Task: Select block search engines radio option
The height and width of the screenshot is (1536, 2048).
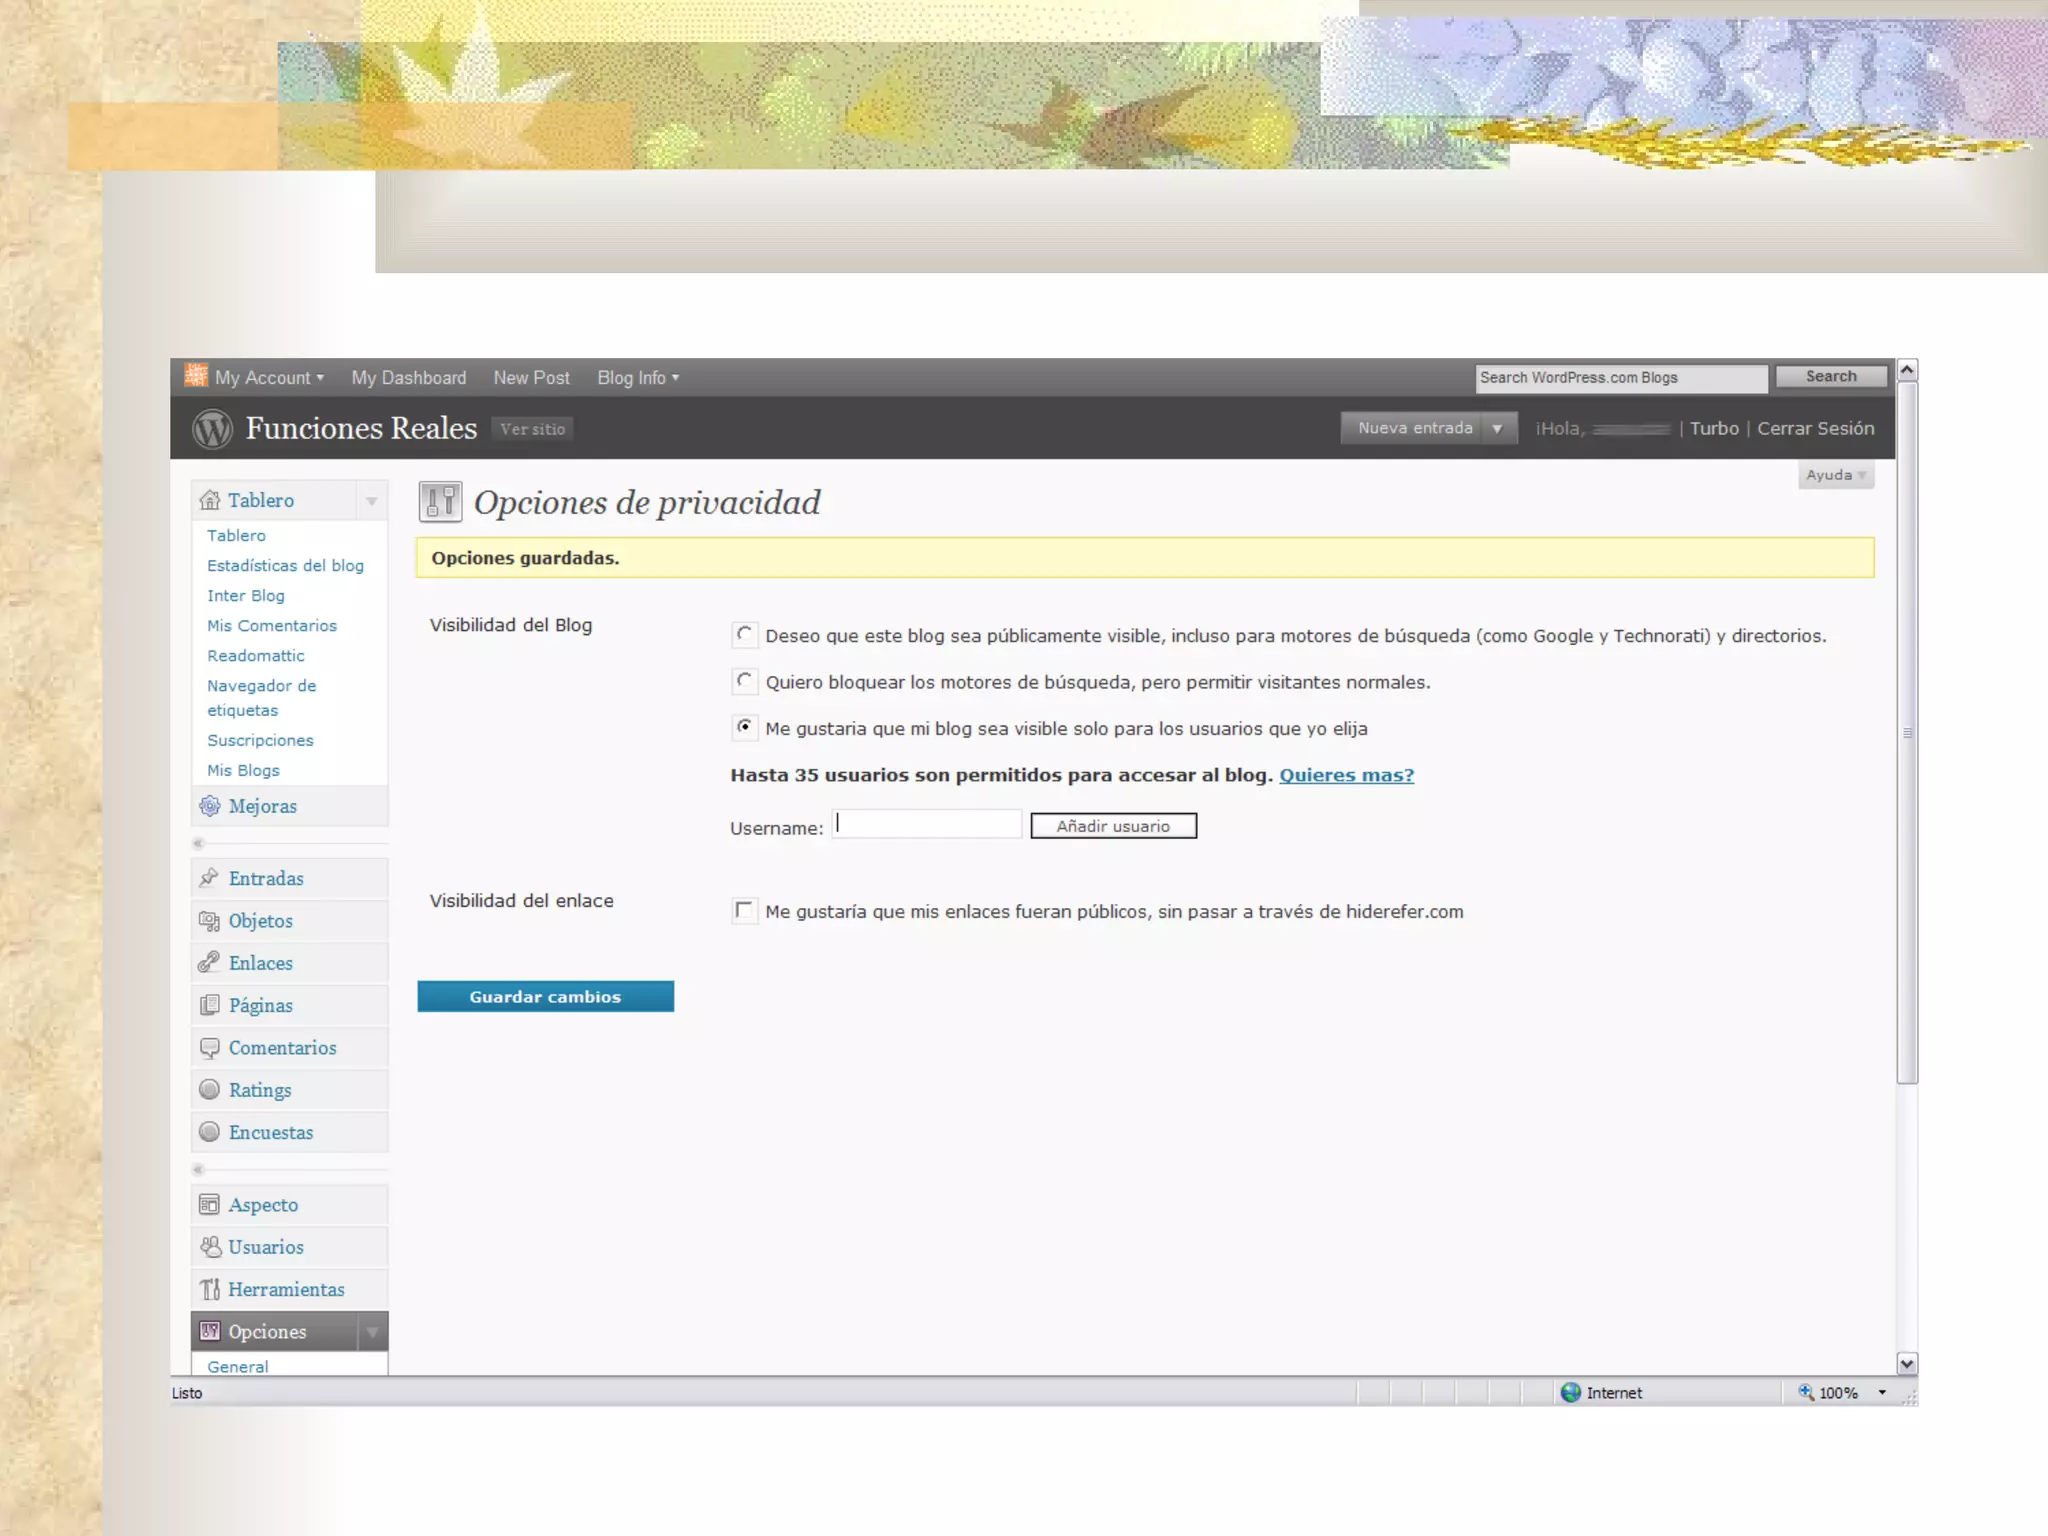Action: [744, 681]
